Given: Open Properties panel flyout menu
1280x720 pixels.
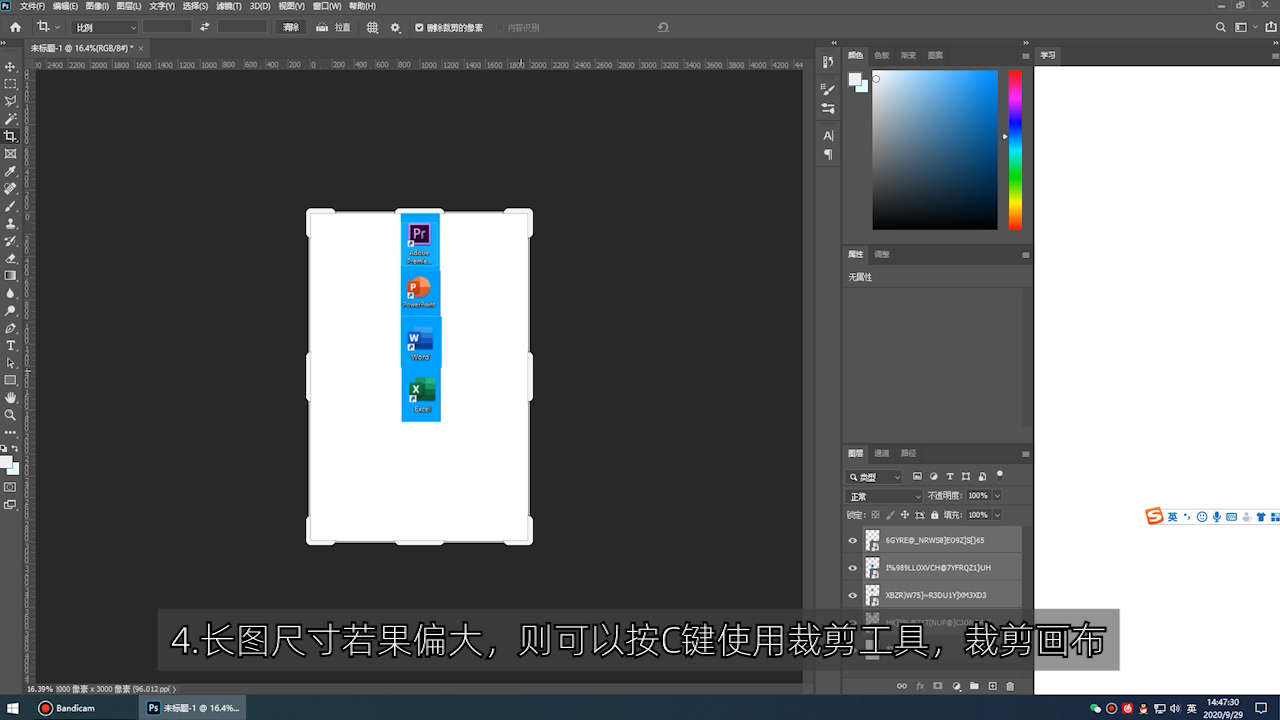Looking at the screenshot, I should 1025,255.
